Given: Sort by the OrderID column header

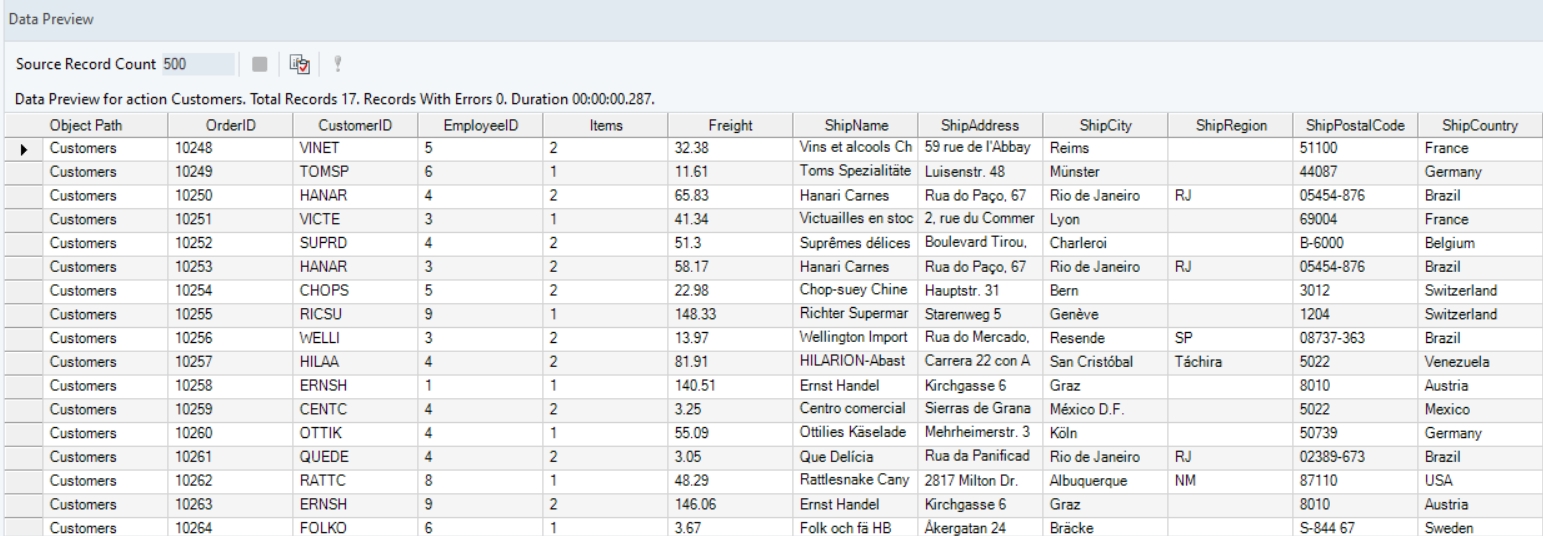Looking at the screenshot, I should pos(230,126).
